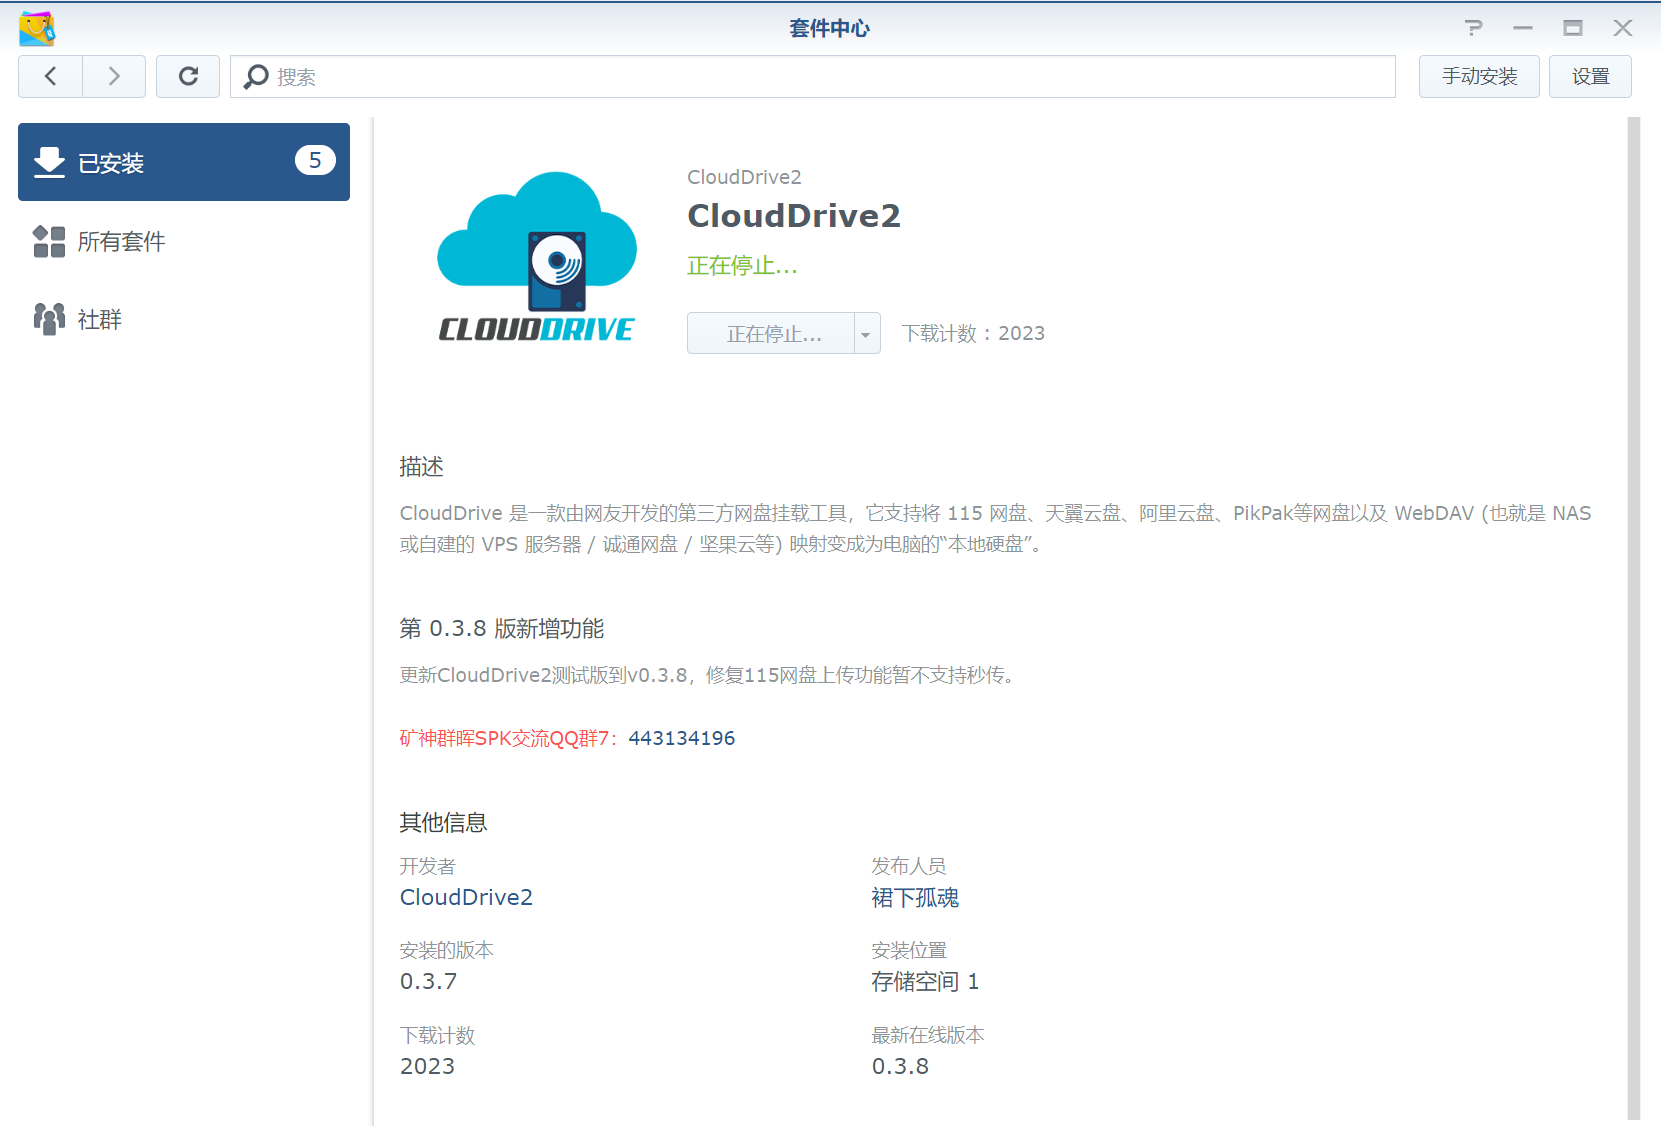Click the CloudDrive2 package title
The width and height of the screenshot is (1661, 1126).
pos(794,216)
